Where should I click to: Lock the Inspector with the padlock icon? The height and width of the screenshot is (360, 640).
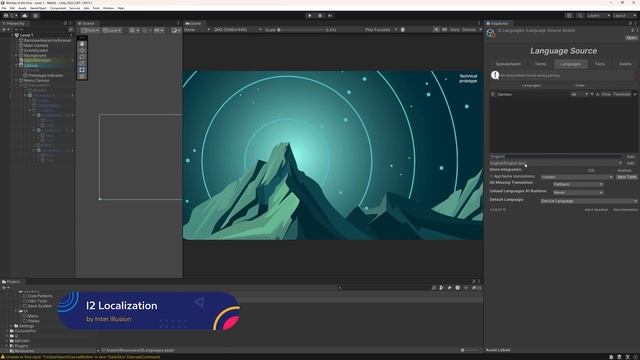631,23
